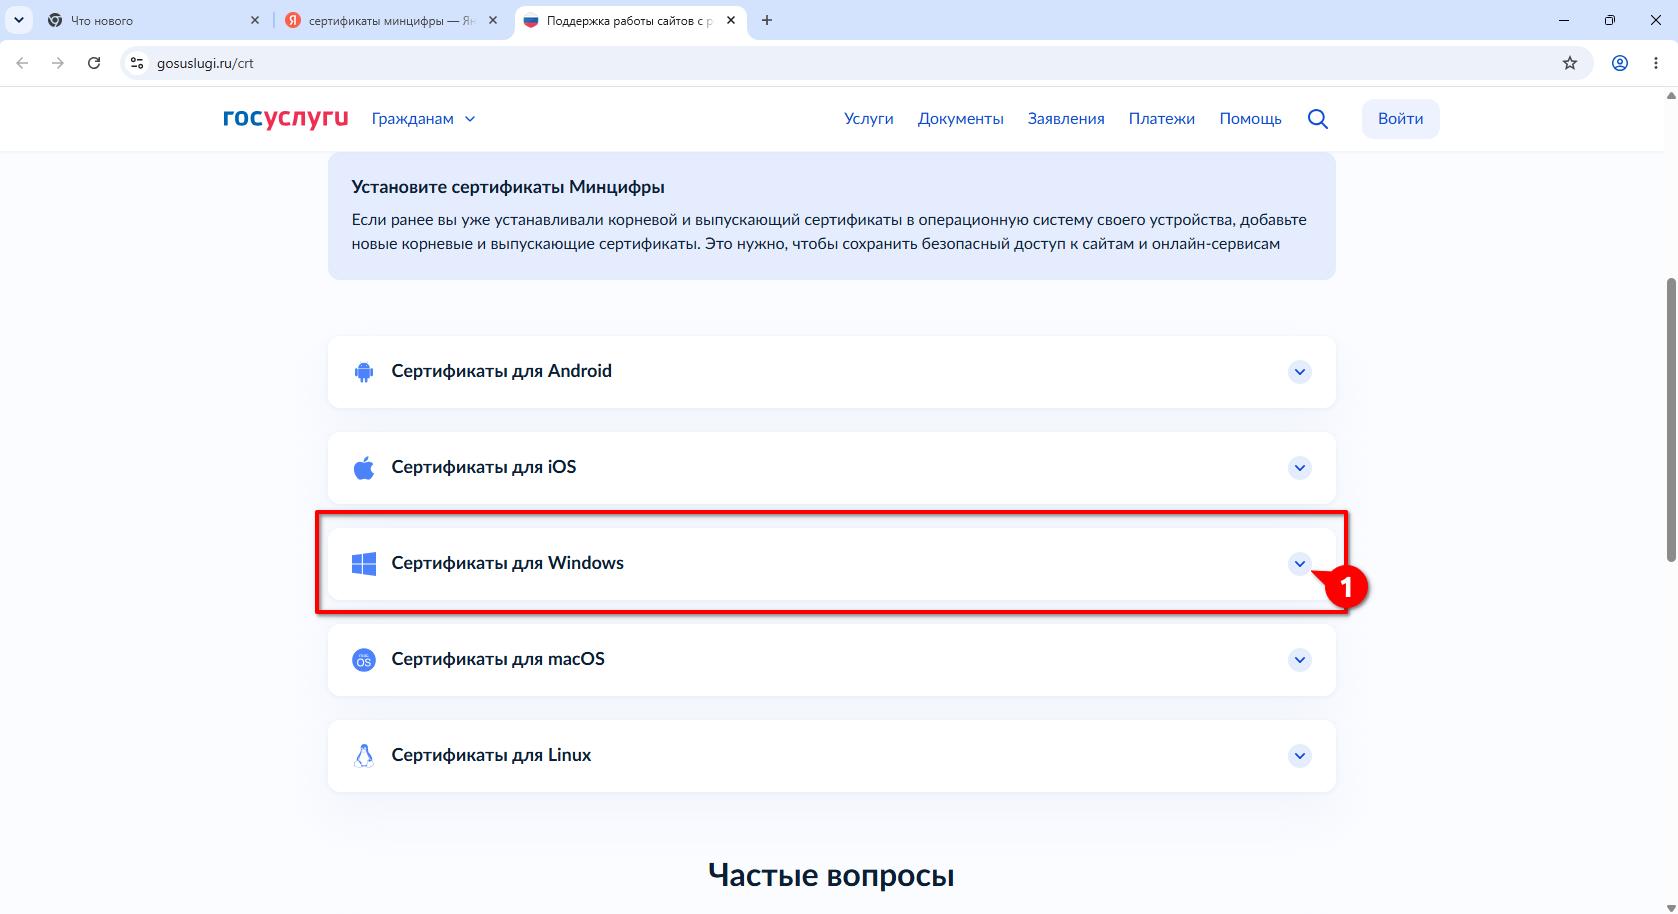Screen dimensions: 1678x914
Task: Close the 'сертификаты минцифры' tab
Action: 493,20
